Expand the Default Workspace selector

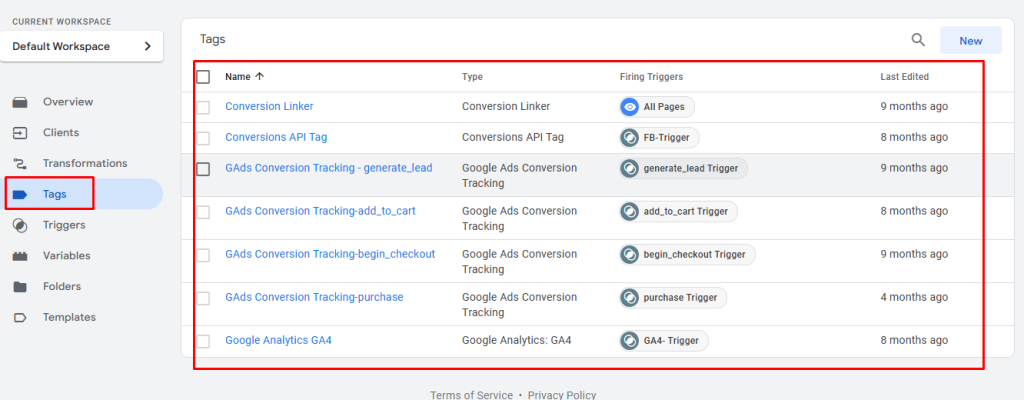point(82,46)
